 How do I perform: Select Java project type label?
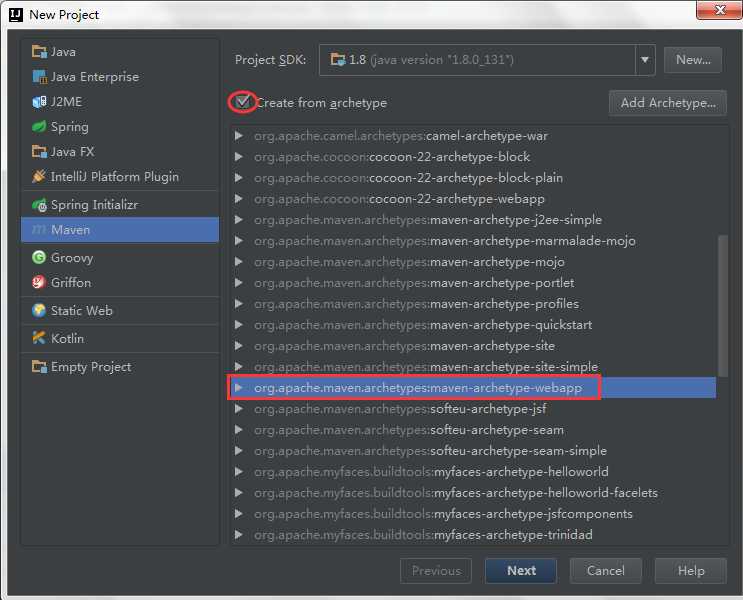pos(63,52)
